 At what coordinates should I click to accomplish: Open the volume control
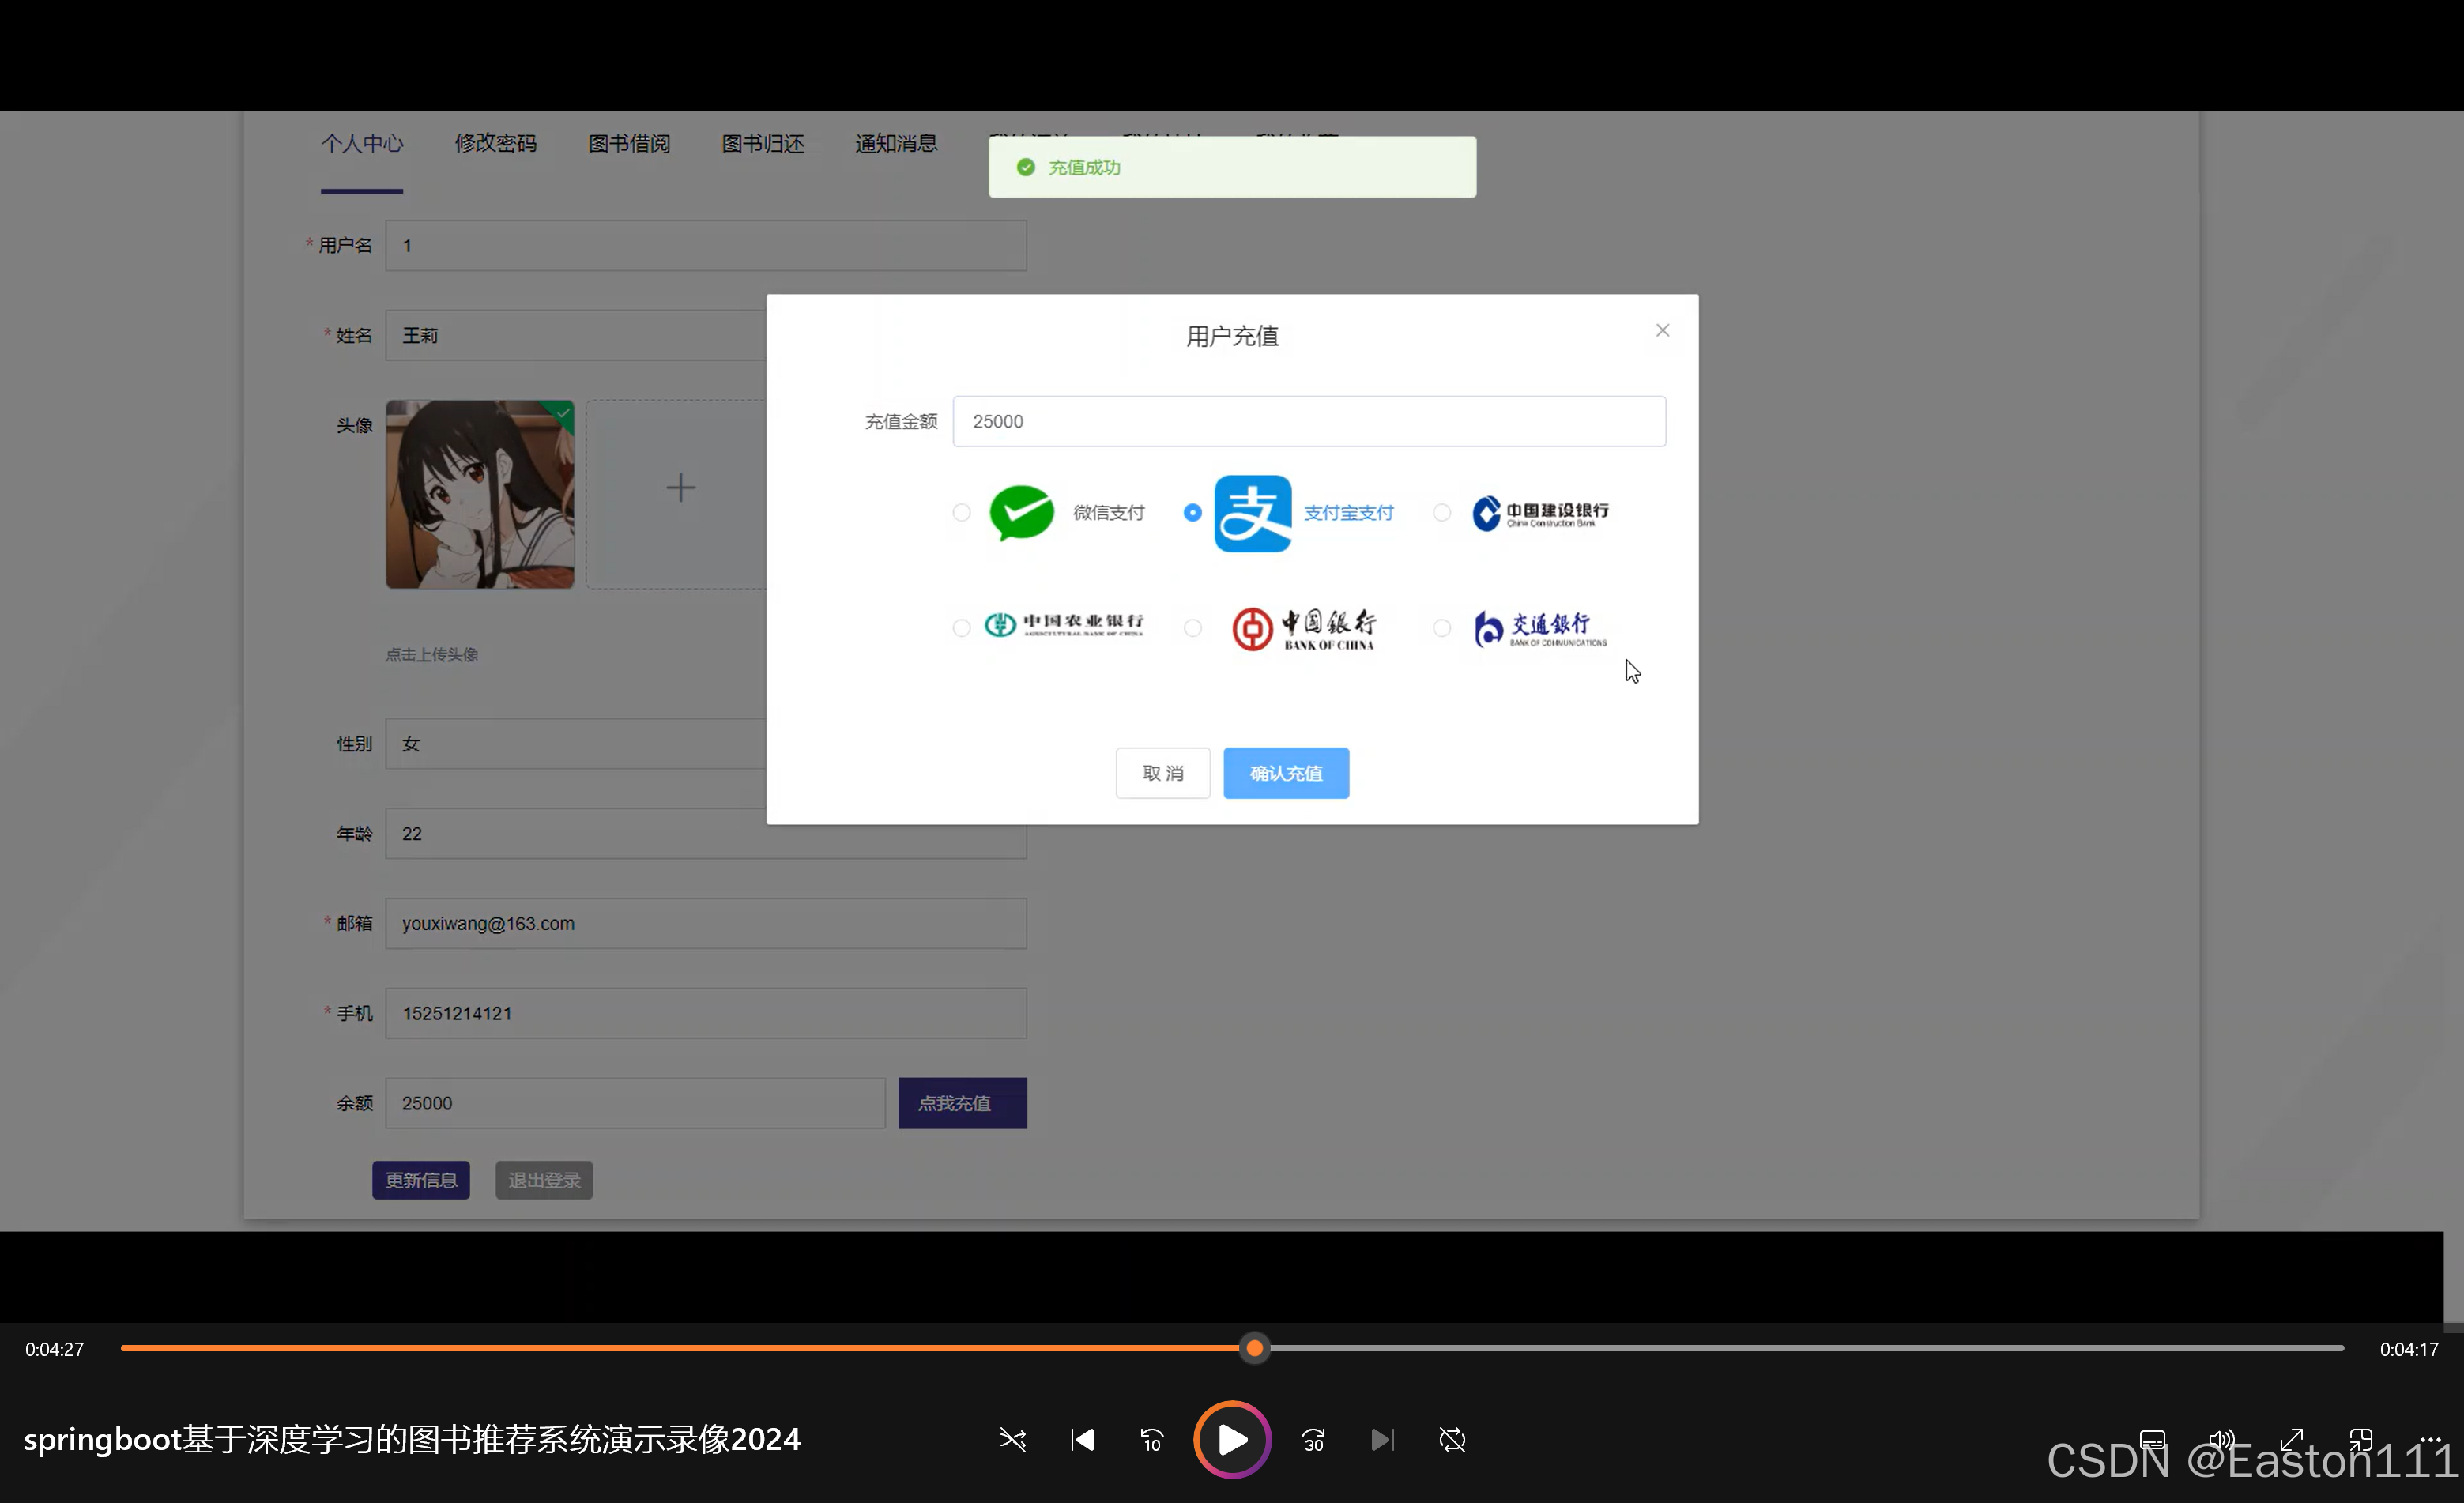(2221, 1440)
